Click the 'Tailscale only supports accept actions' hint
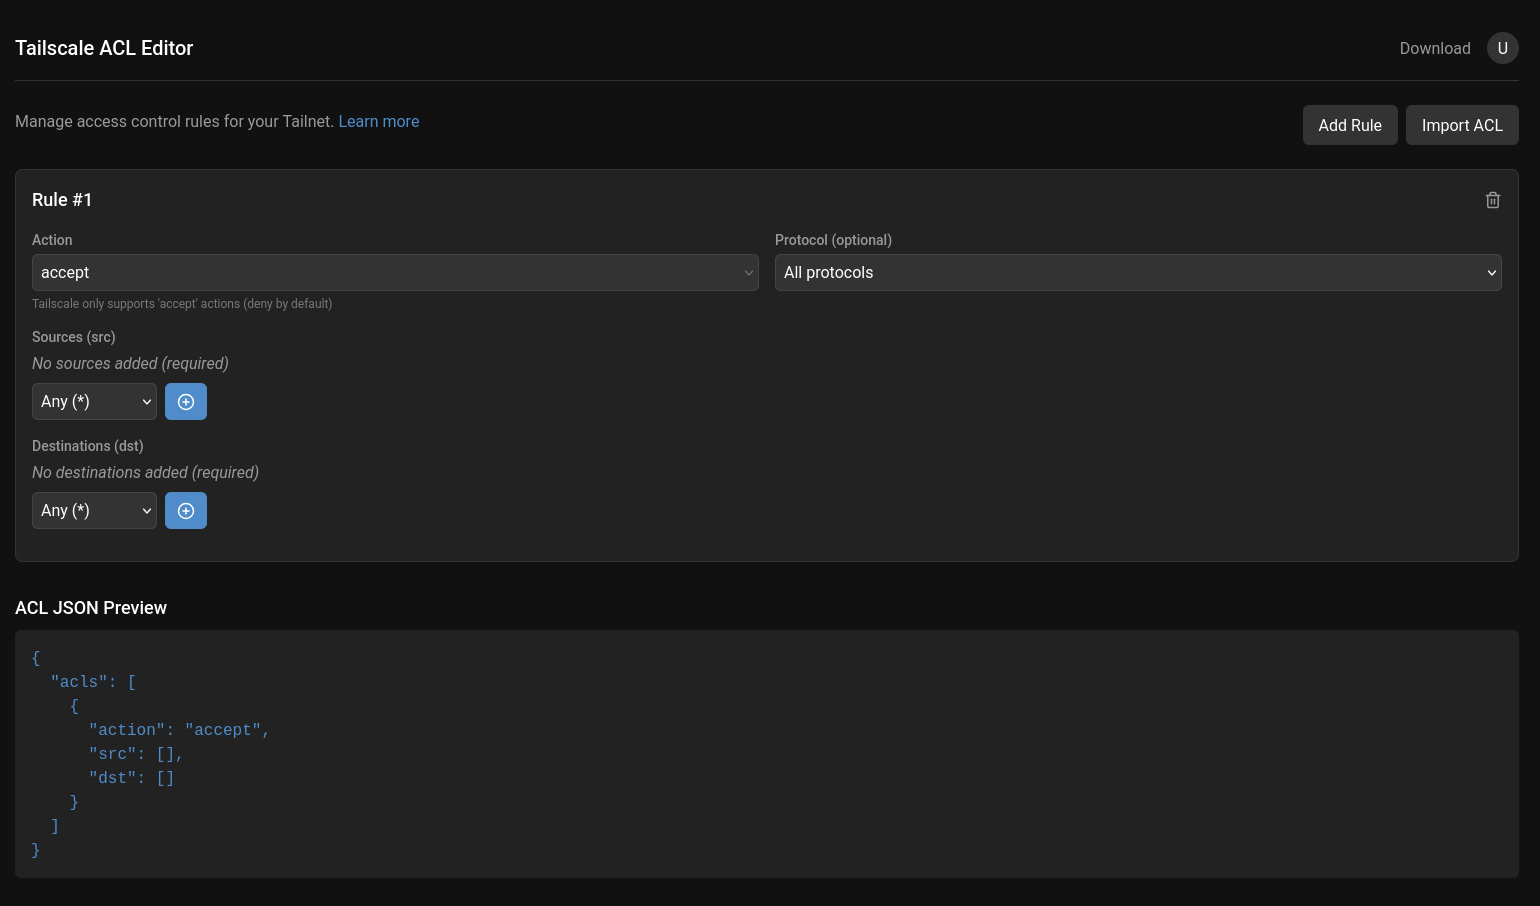1540x906 pixels. pyautogui.click(x=182, y=304)
